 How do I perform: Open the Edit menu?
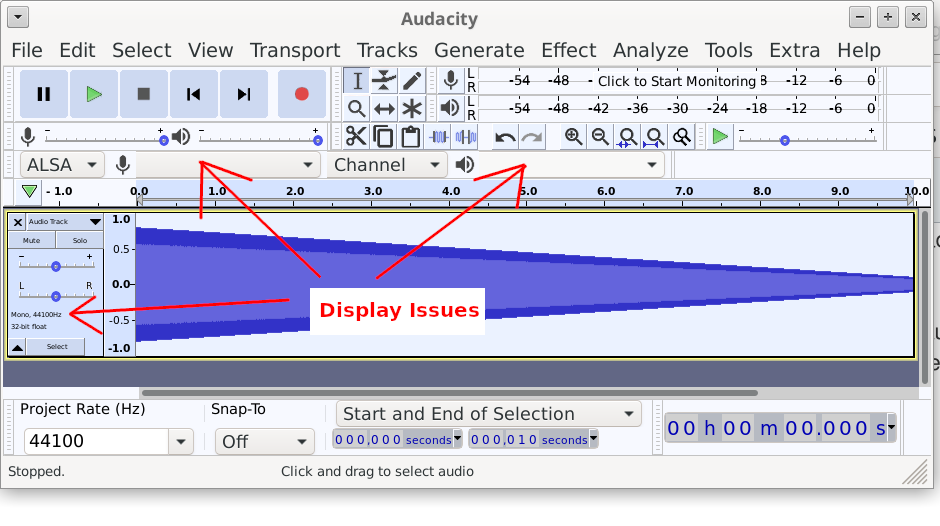pyautogui.click(x=77, y=50)
